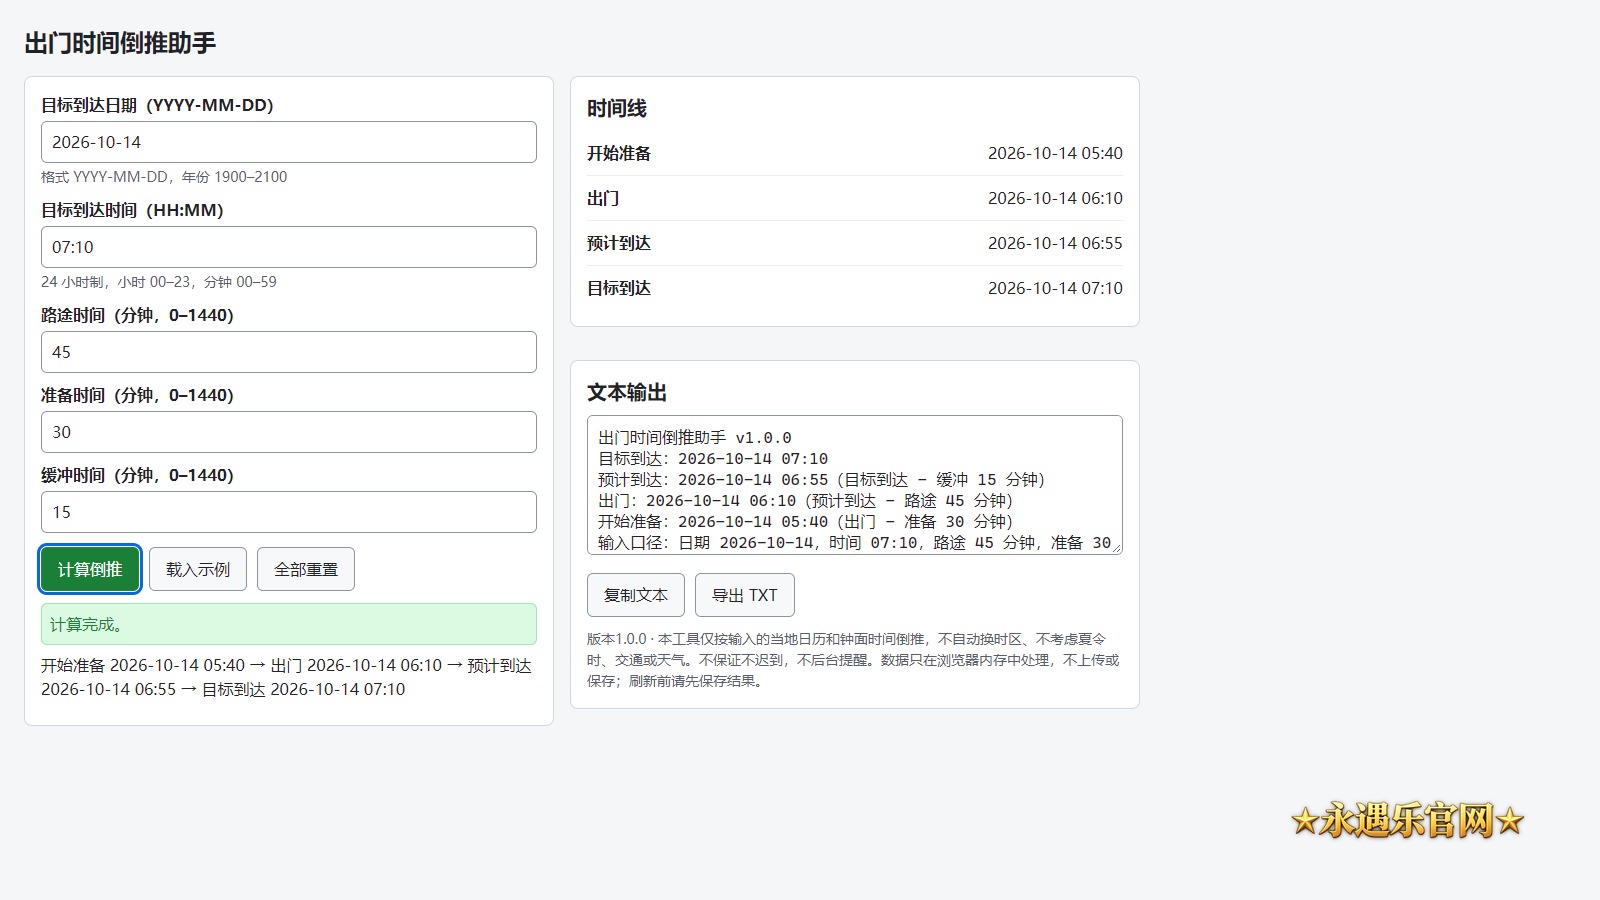Click the 文本输出 section heading
Viewport: 1600px width, 900px height.
pyautogui.click(x=627, y=392)
